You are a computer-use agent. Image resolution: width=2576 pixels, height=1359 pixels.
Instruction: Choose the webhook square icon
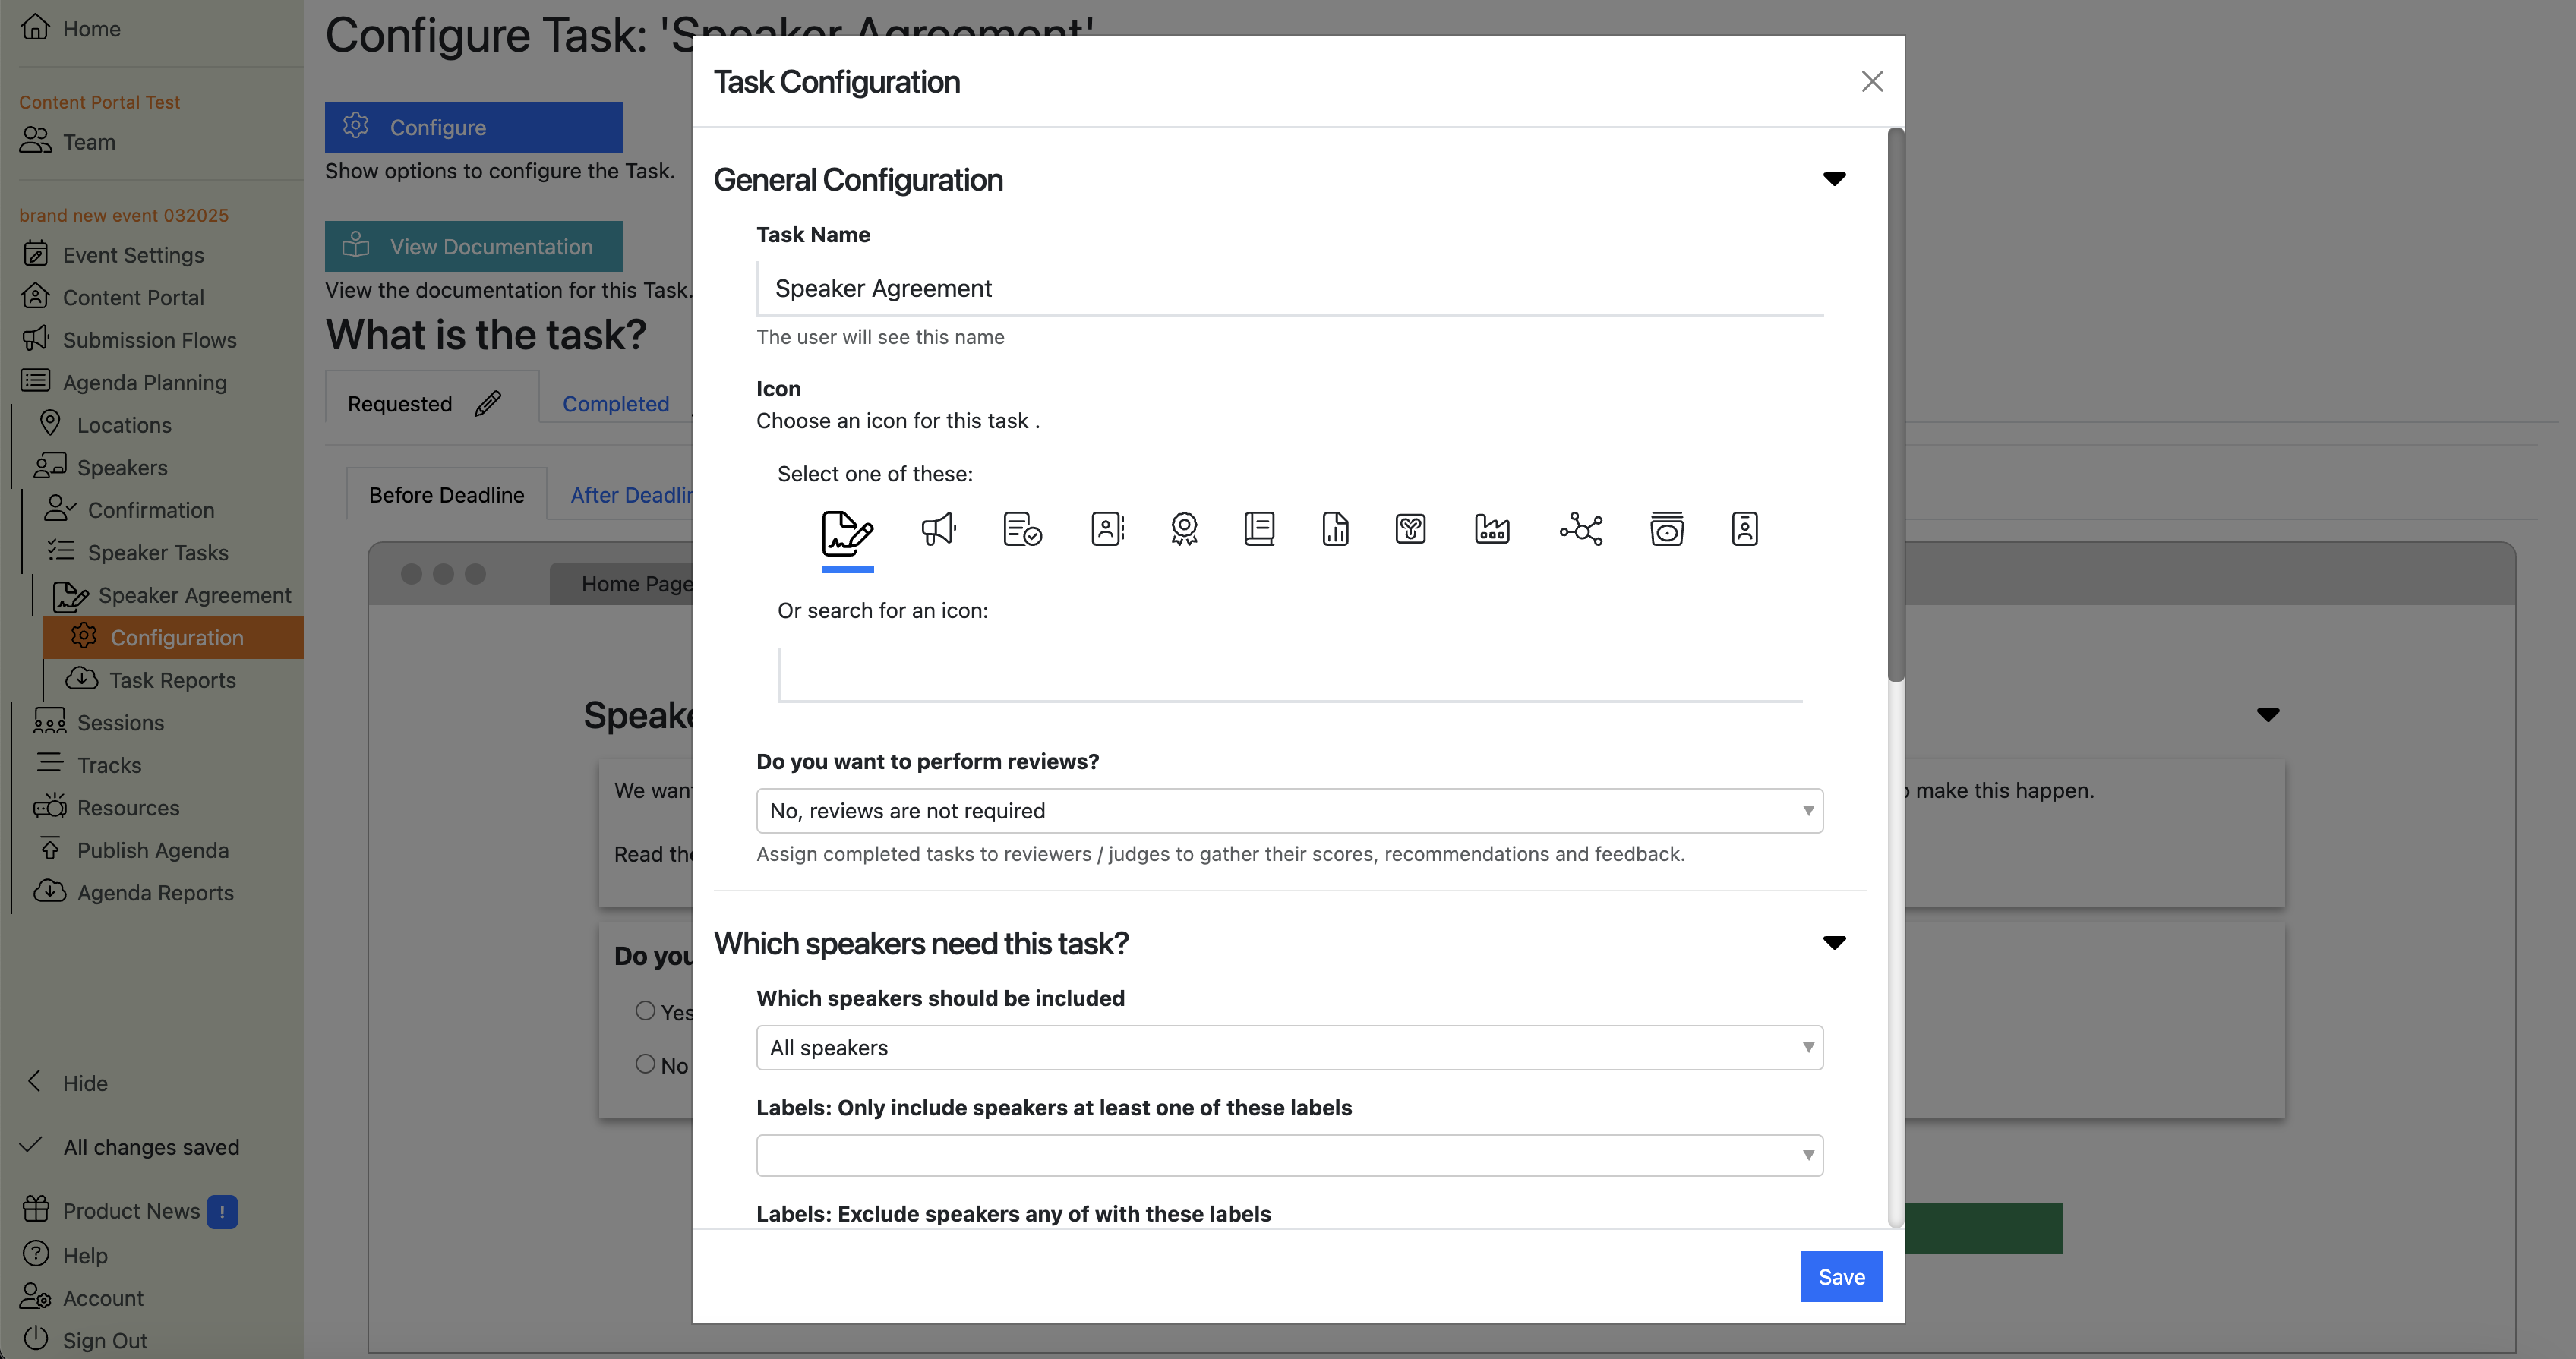tap(1410, 528)
